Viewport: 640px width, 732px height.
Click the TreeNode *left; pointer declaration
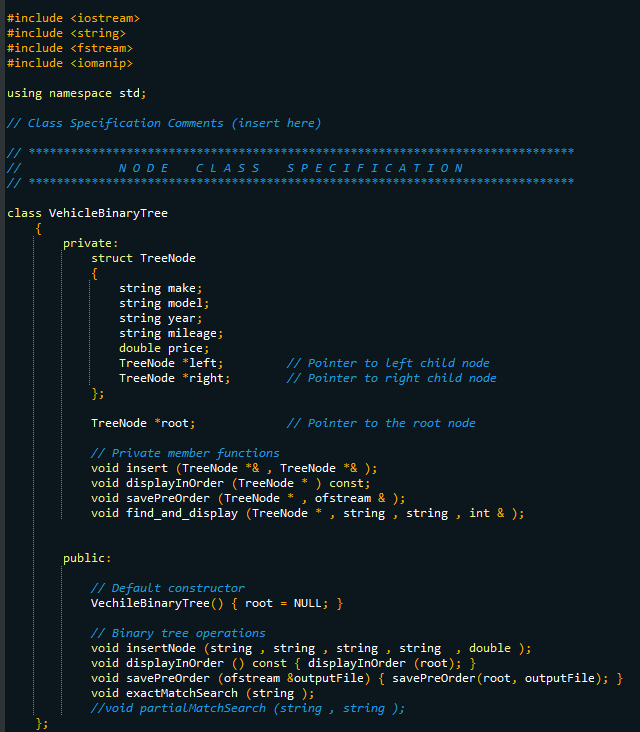[x=171, y=363]
